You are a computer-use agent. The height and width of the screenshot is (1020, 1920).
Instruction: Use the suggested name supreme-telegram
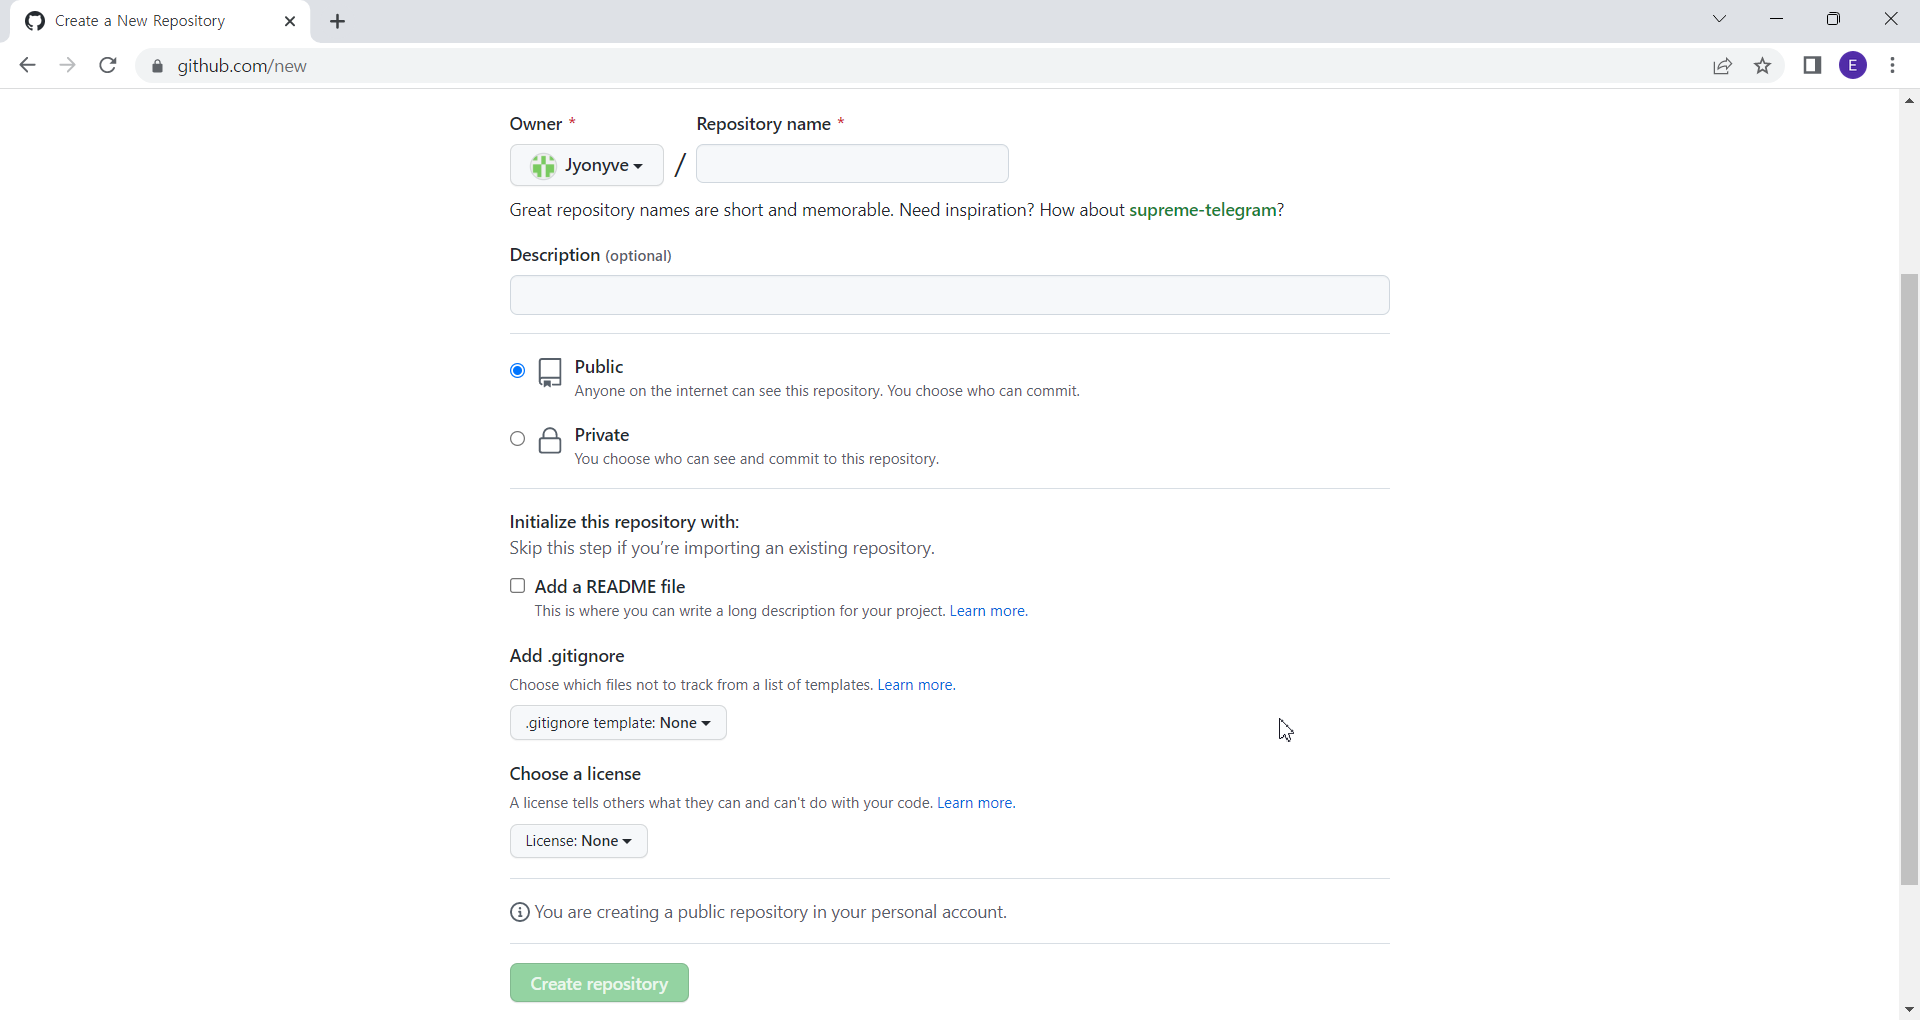tap(1202, 210)
